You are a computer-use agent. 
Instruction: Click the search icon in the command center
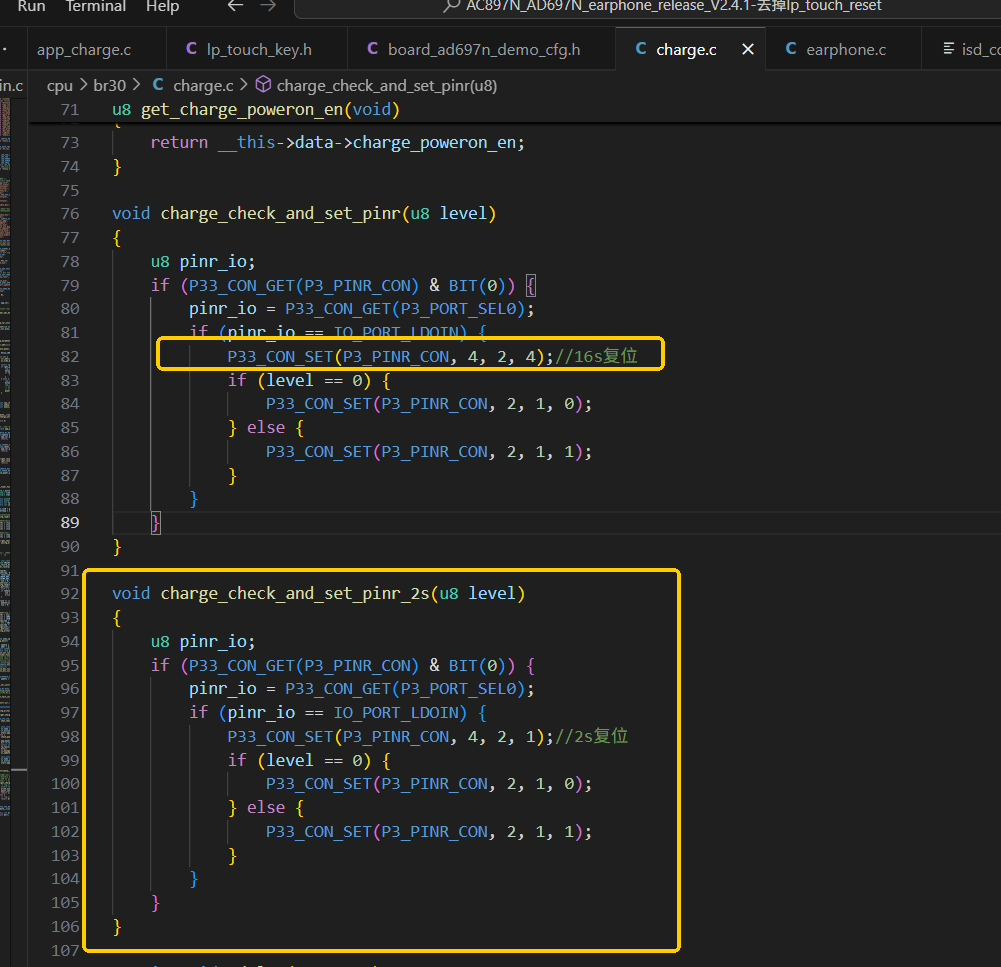point(451,6)
